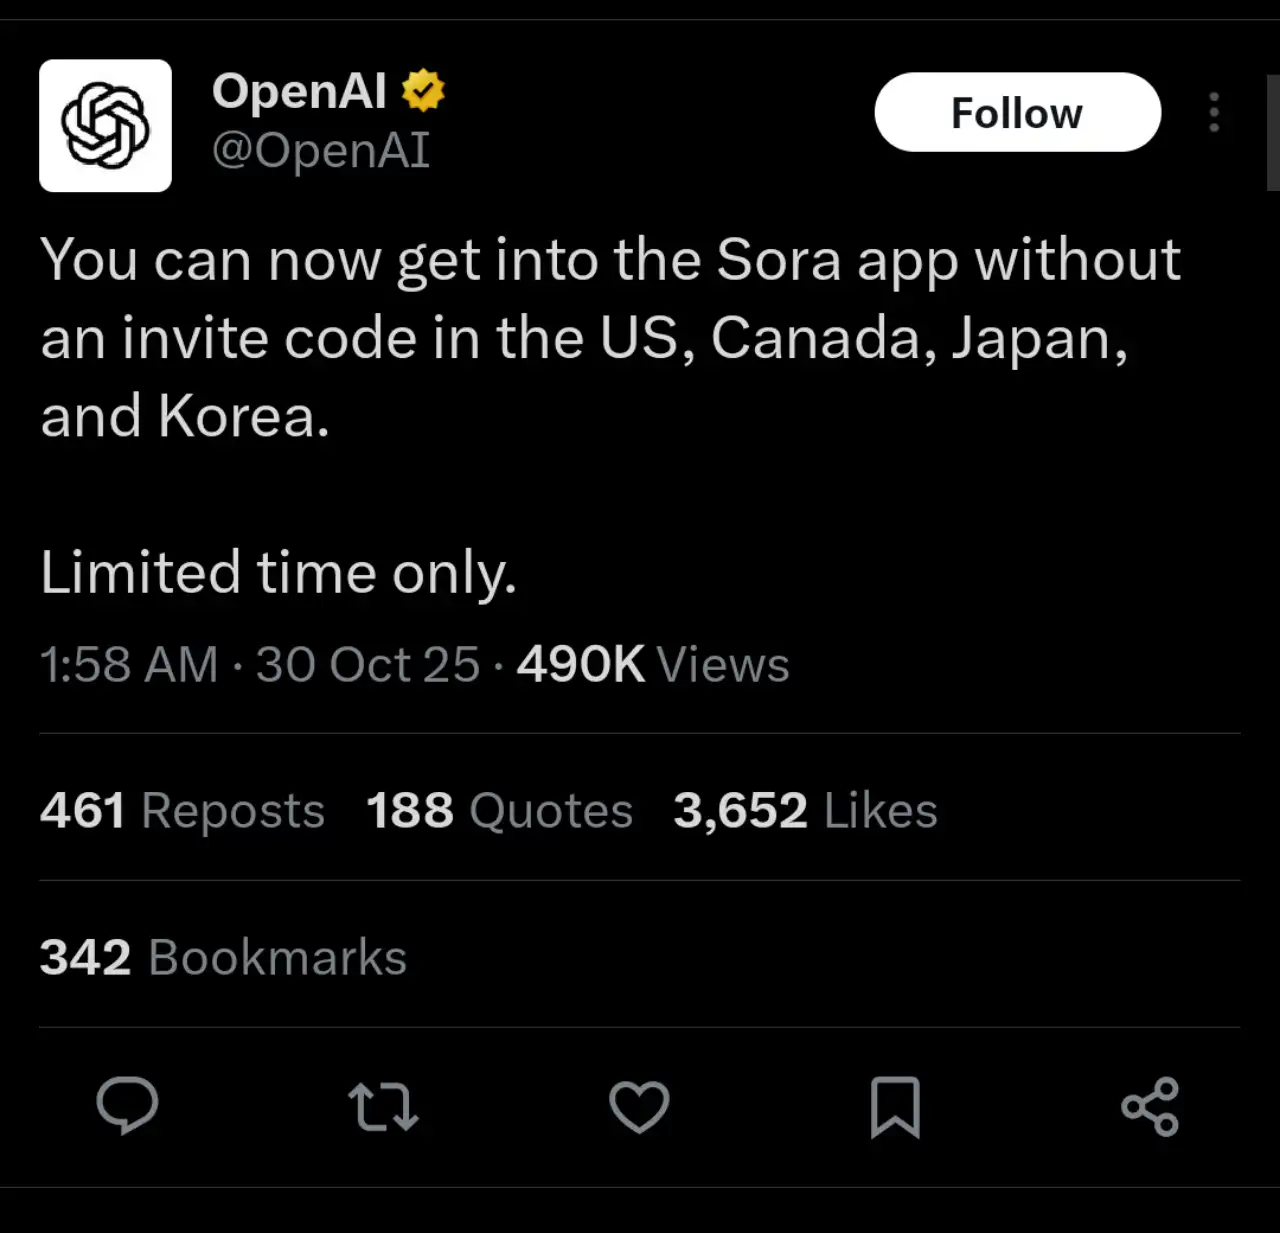Click the 490K Views count
The height and width of the screenshot is (1233, 1280).
click(x=653, y=664)
